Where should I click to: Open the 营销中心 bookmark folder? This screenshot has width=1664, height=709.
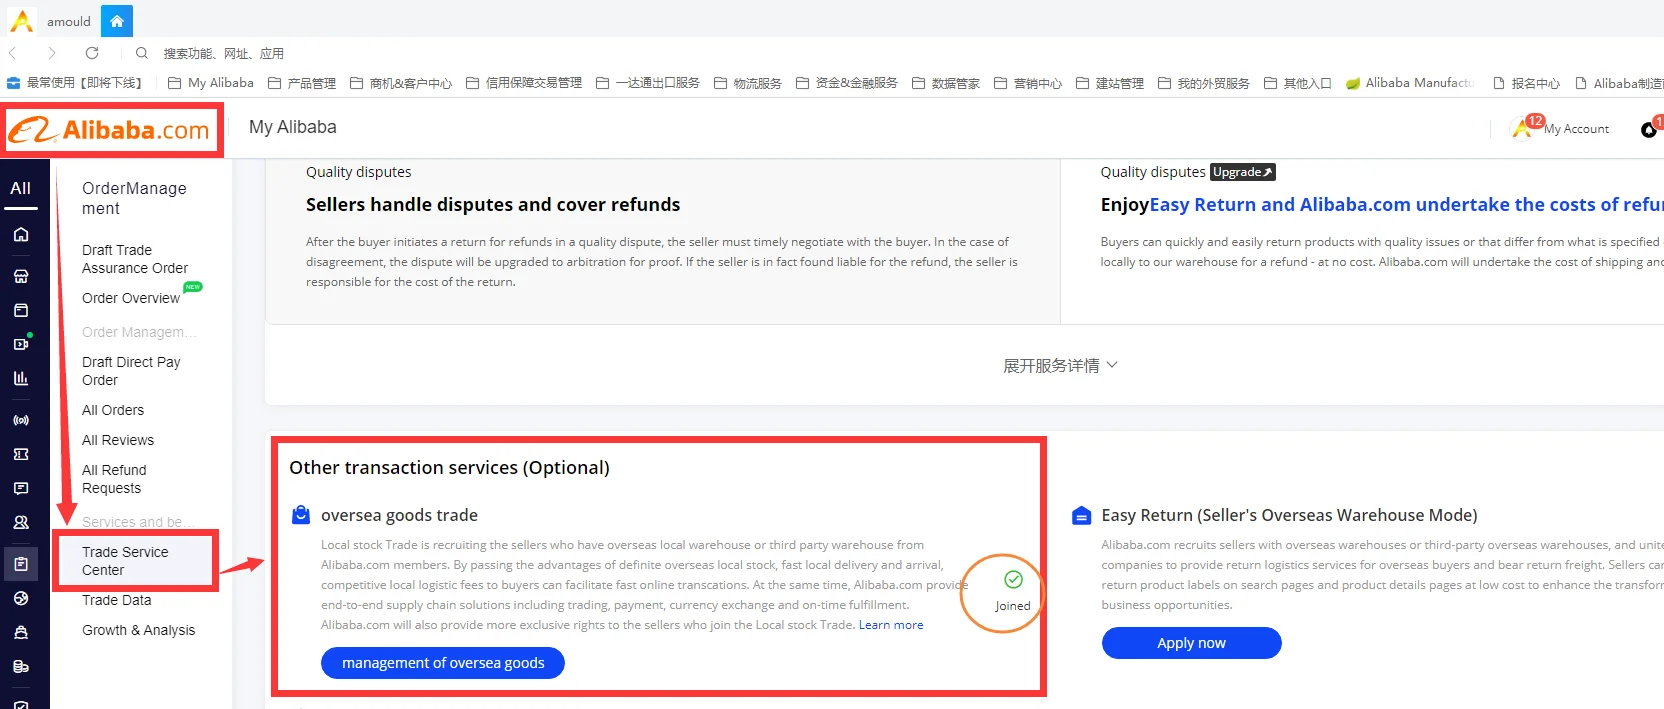(1028, 83)
